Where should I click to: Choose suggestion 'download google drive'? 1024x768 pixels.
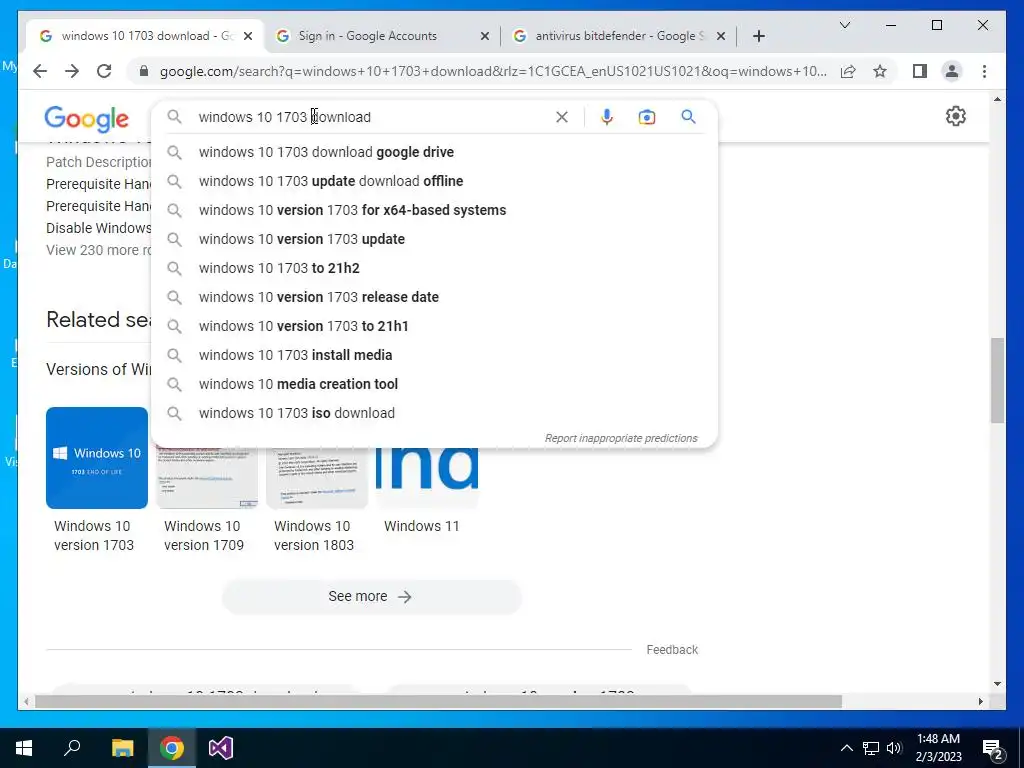[x=434, y=152]
